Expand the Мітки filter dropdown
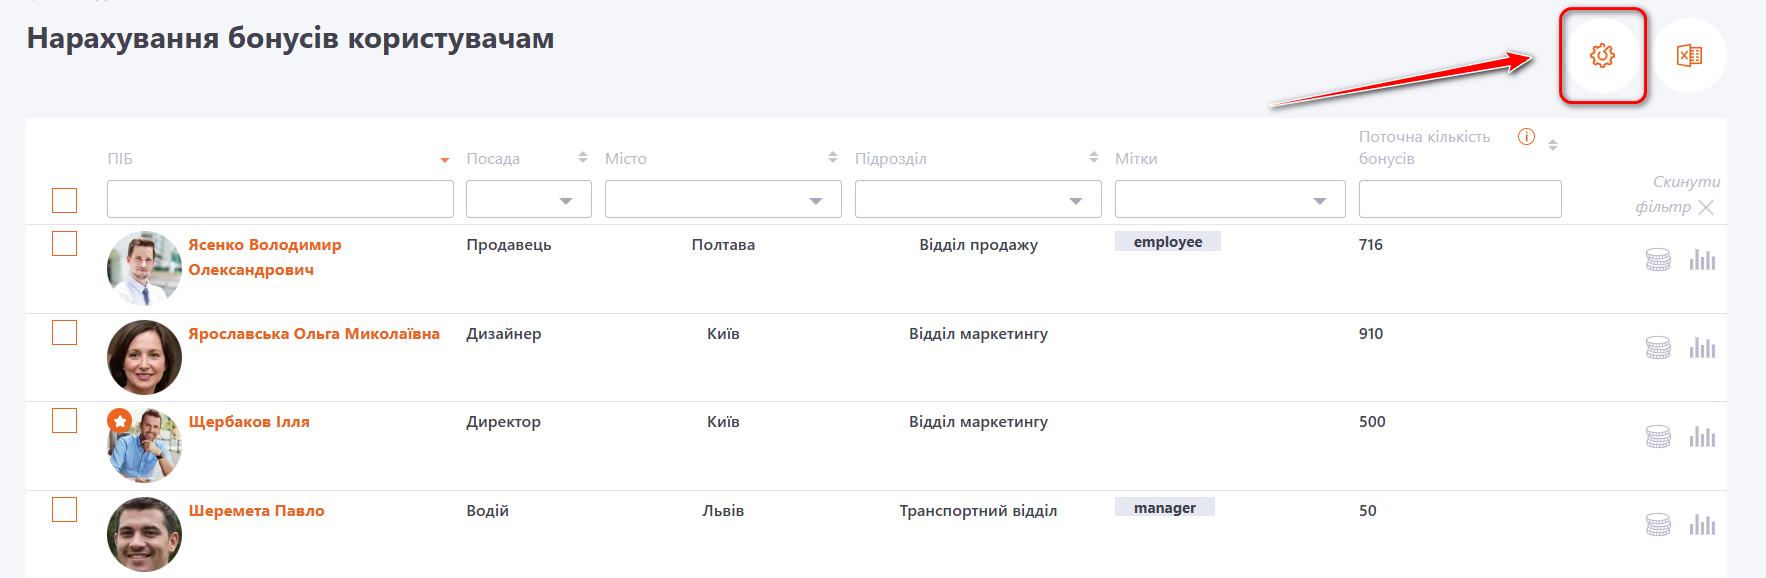 (1229, 200)
